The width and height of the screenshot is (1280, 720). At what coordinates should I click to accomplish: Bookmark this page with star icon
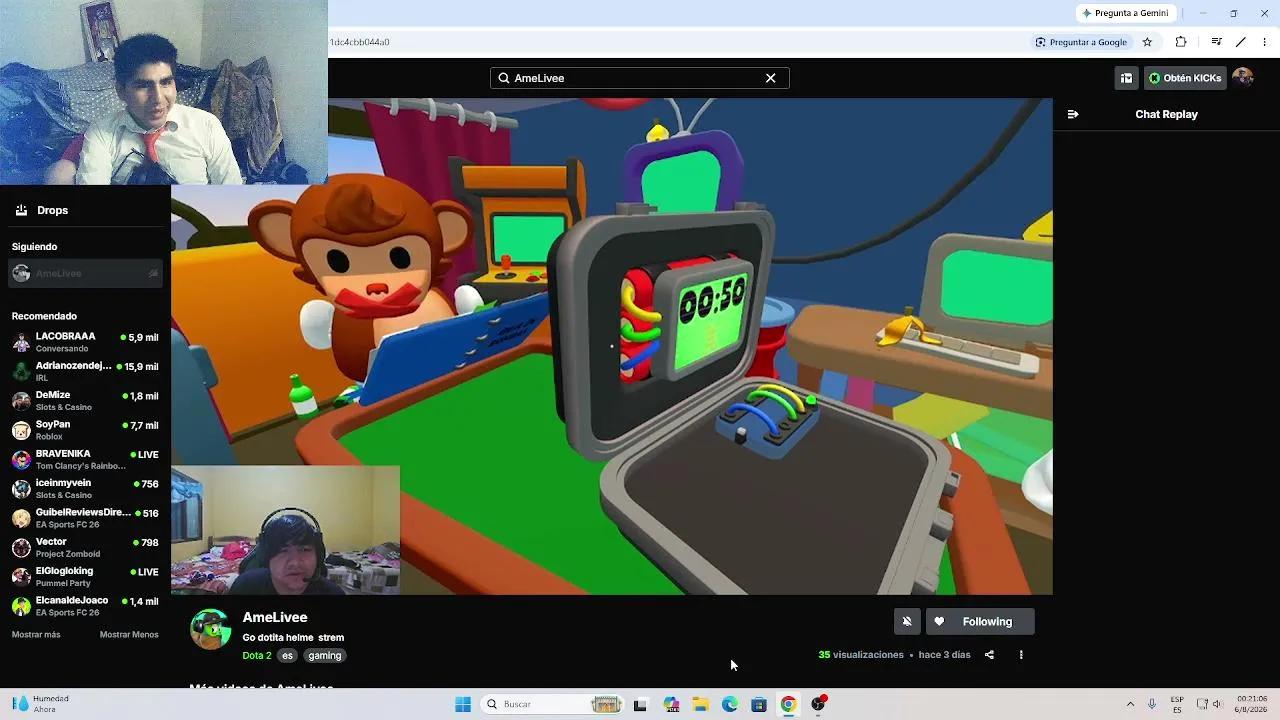click(1147, 42)
